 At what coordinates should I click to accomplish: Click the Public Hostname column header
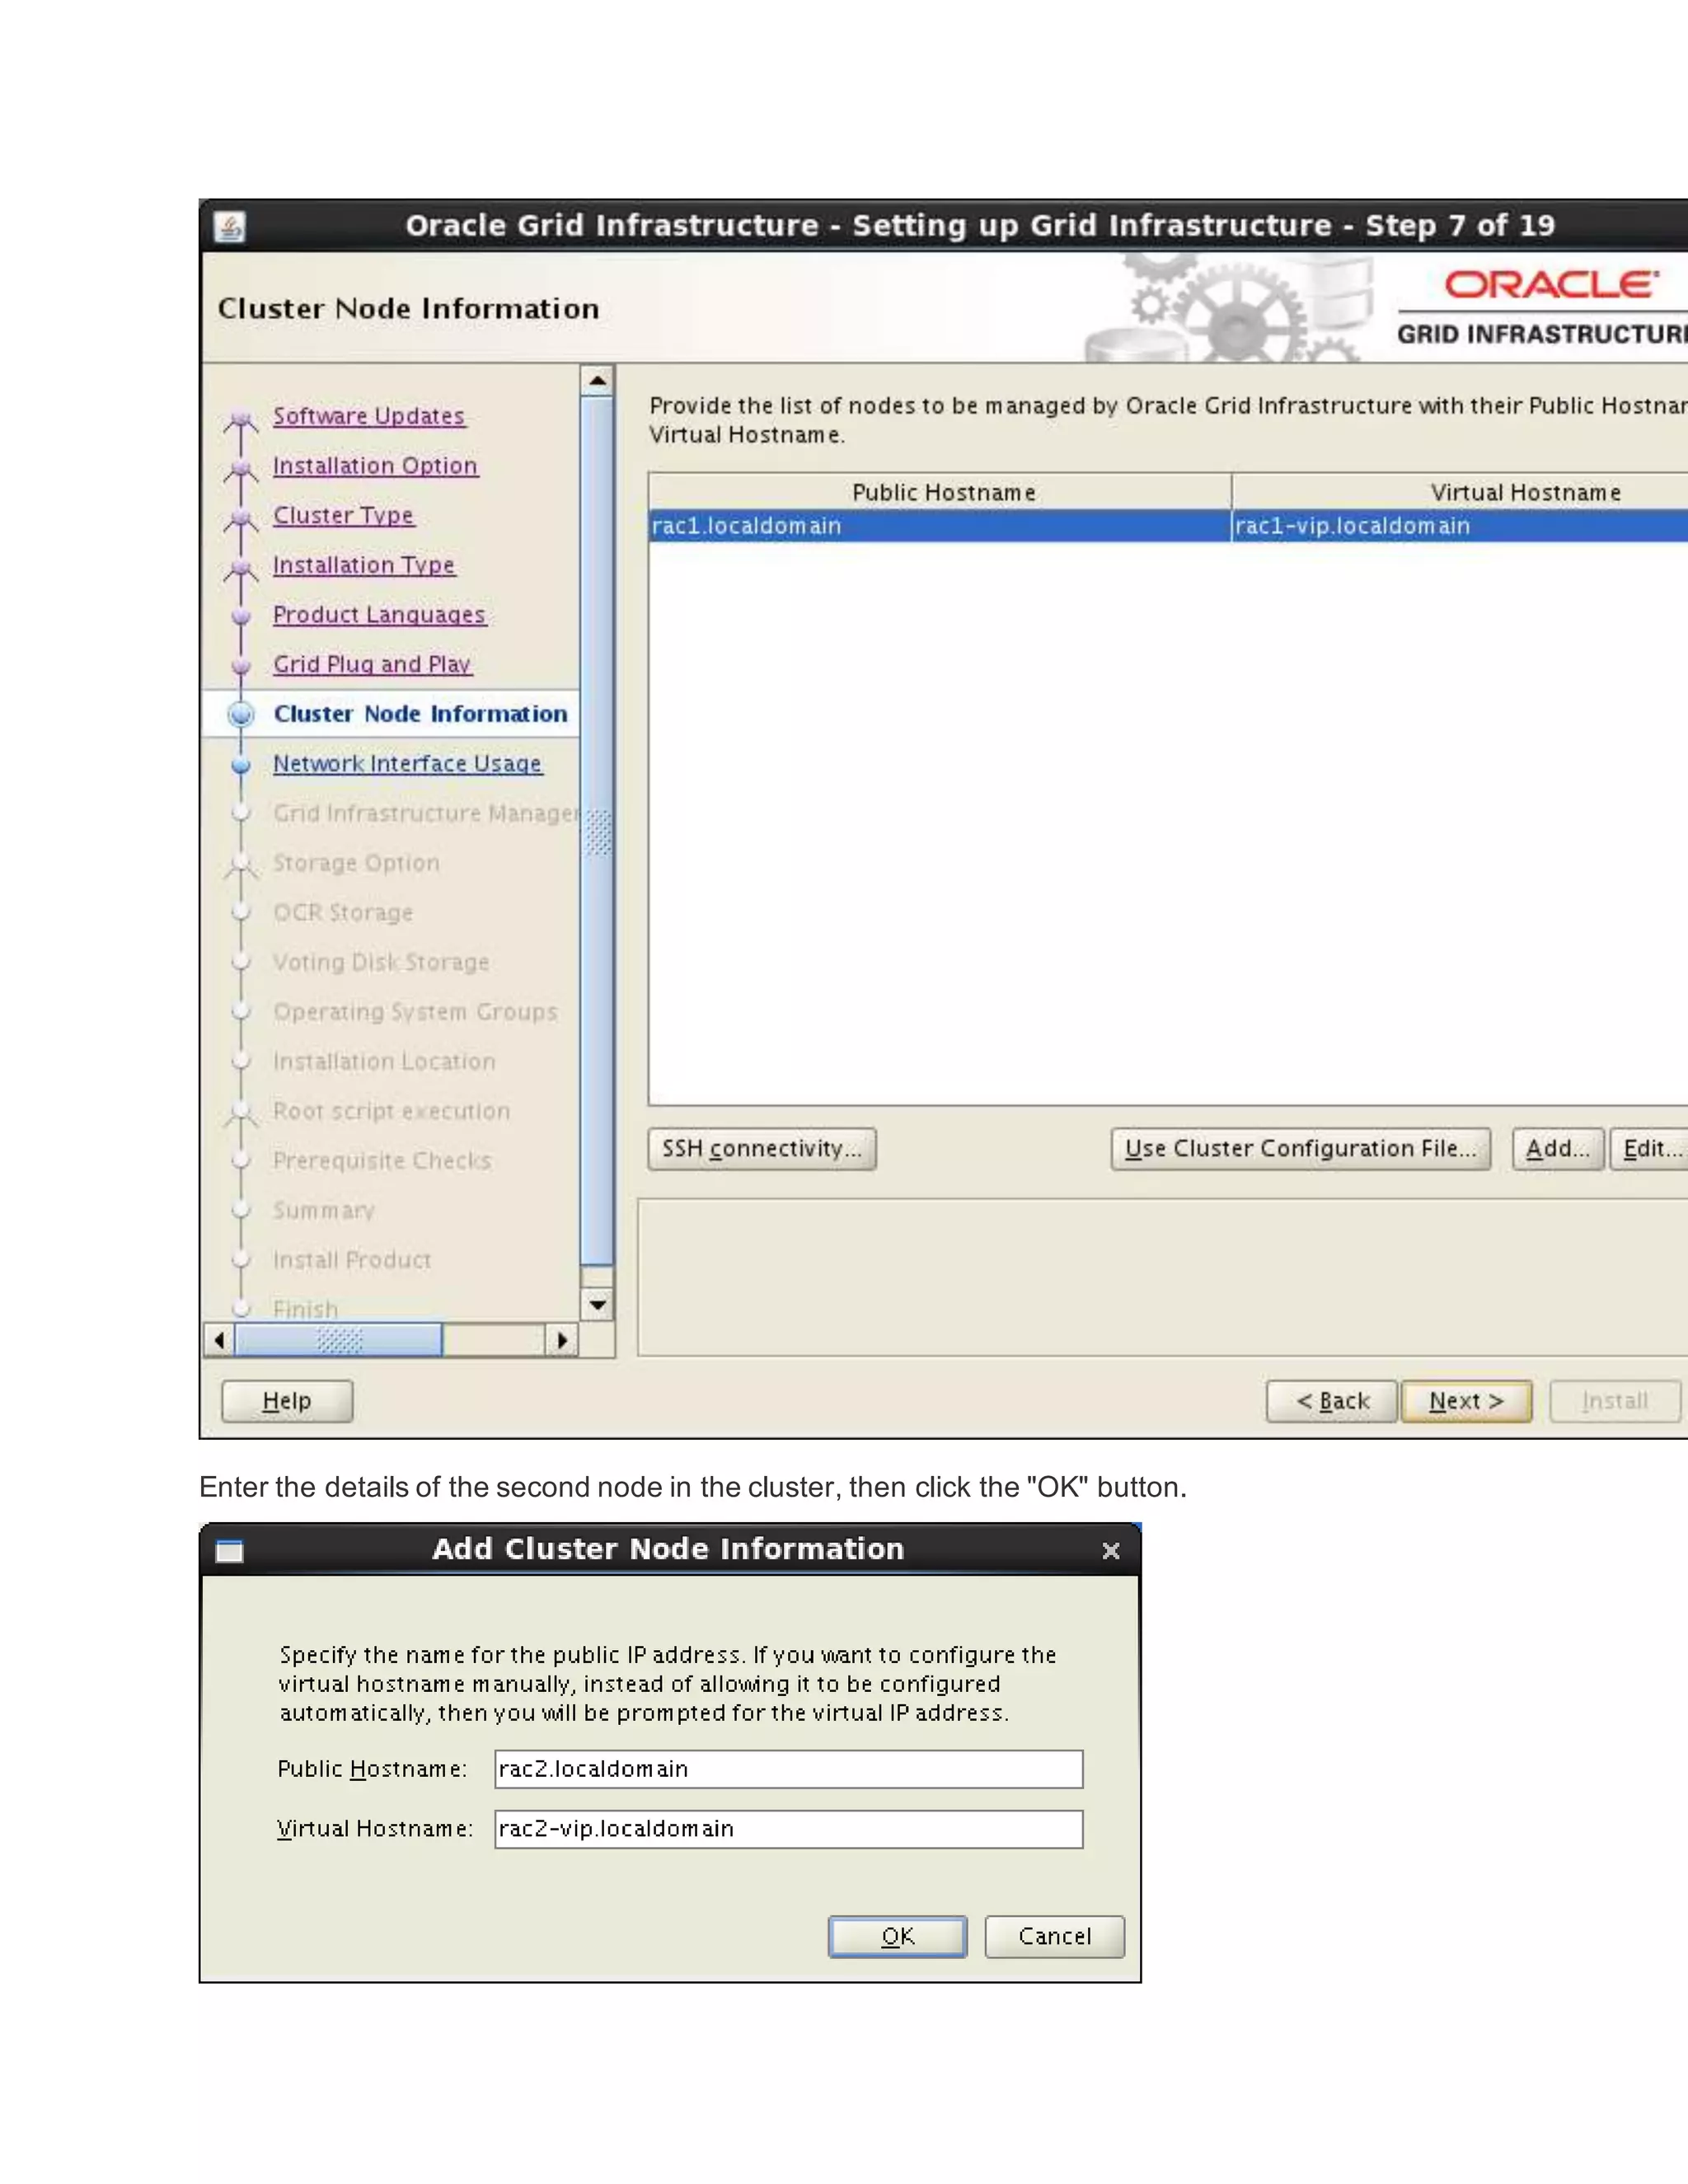pos(940,492)
